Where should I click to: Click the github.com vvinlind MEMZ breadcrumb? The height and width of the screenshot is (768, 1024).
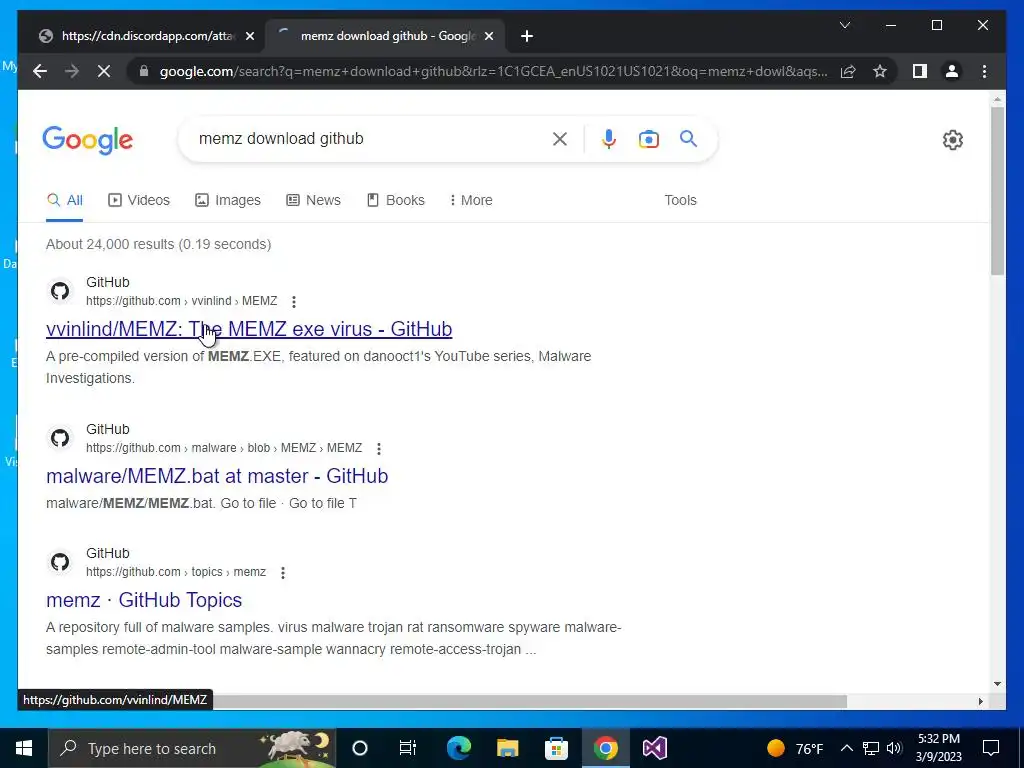coord(182,301)
